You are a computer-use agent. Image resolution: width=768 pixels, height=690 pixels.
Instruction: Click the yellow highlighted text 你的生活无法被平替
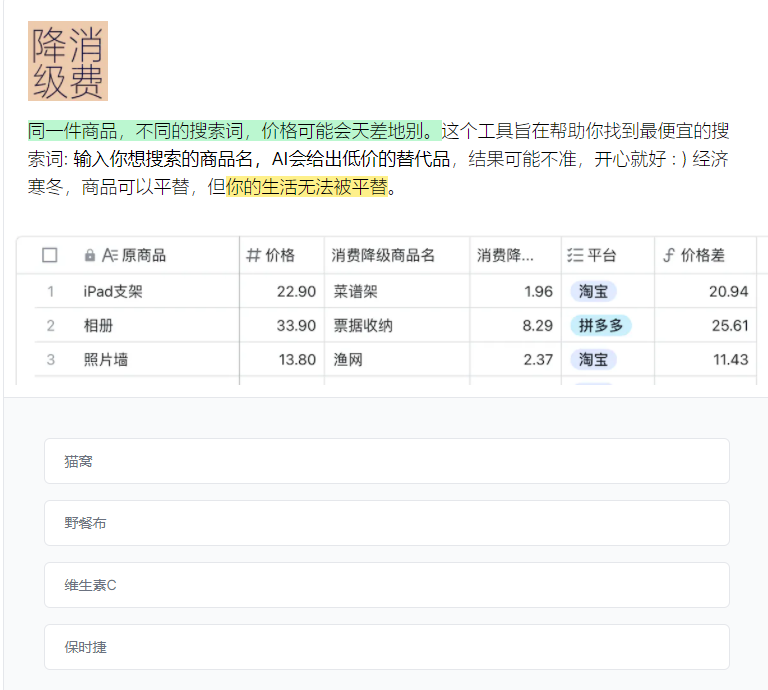pos(306,187)
